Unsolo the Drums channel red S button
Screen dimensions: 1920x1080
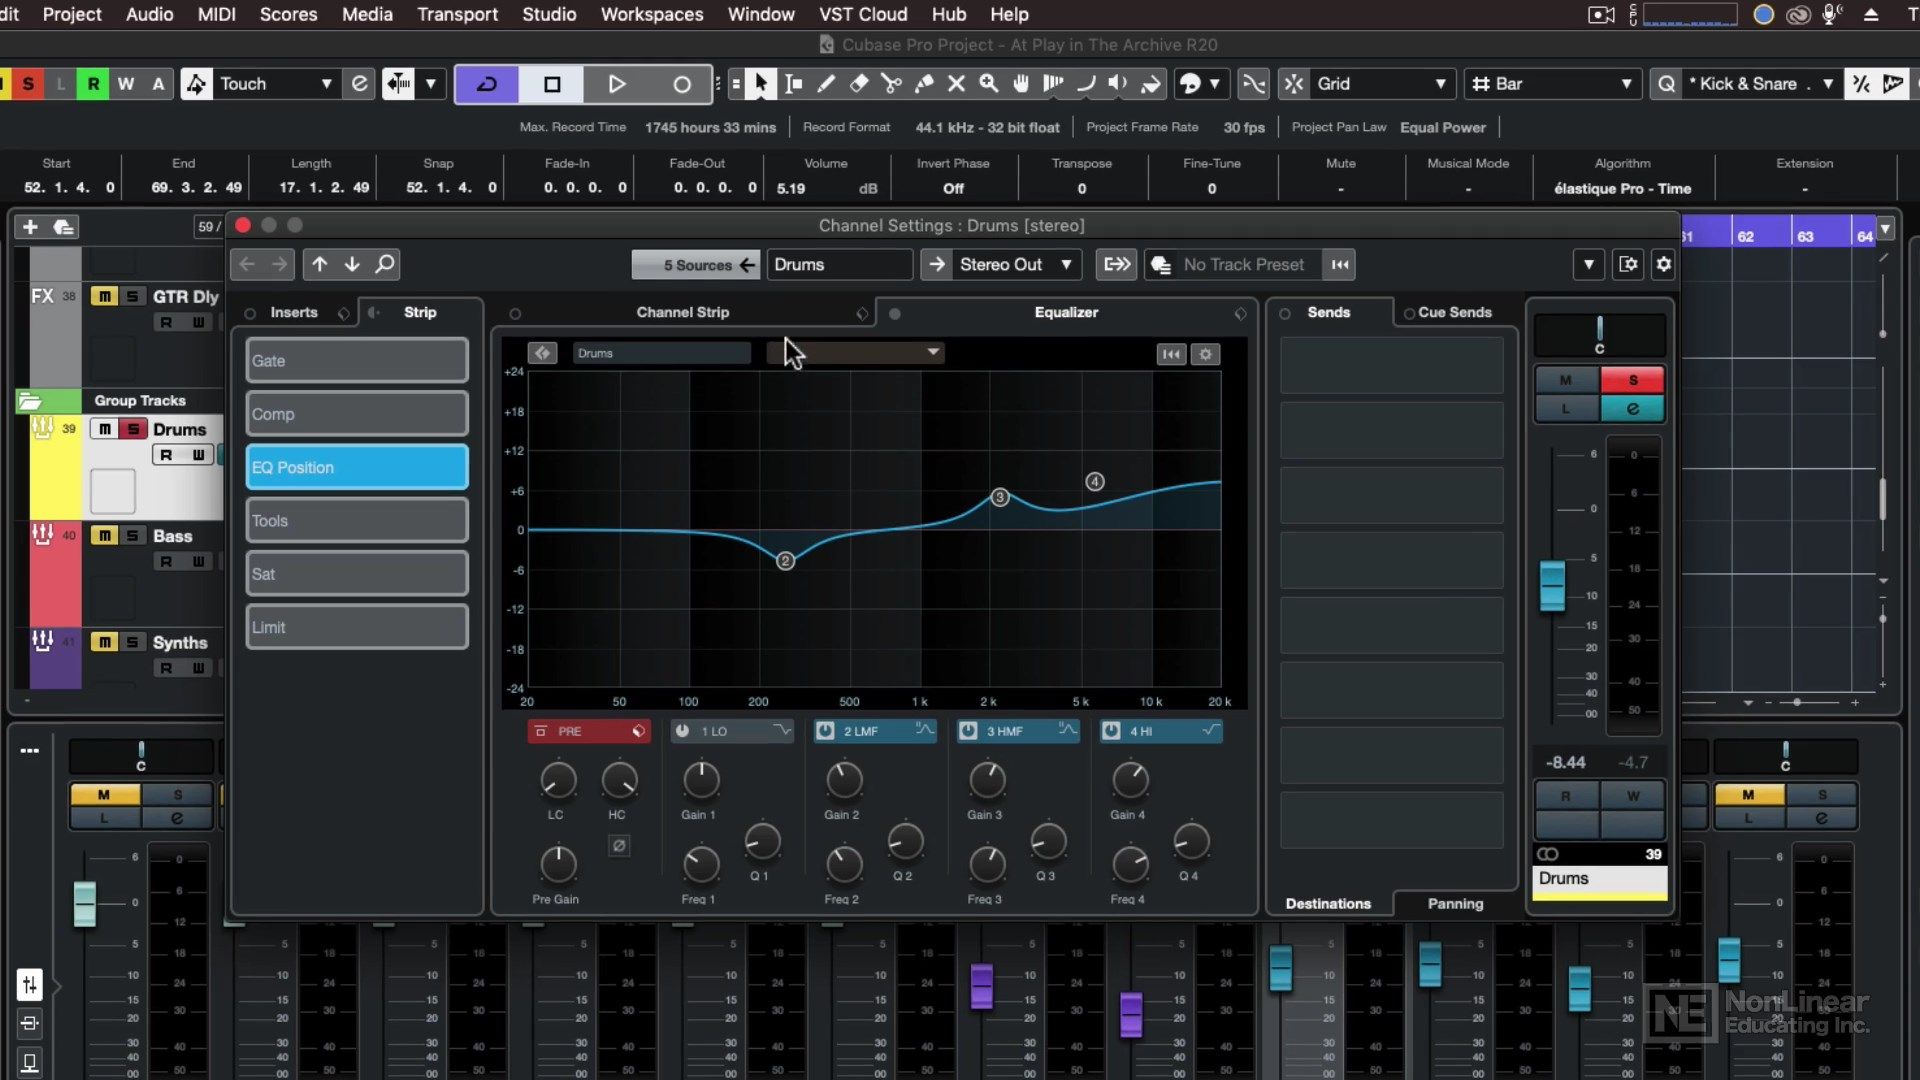(1633, 380)
